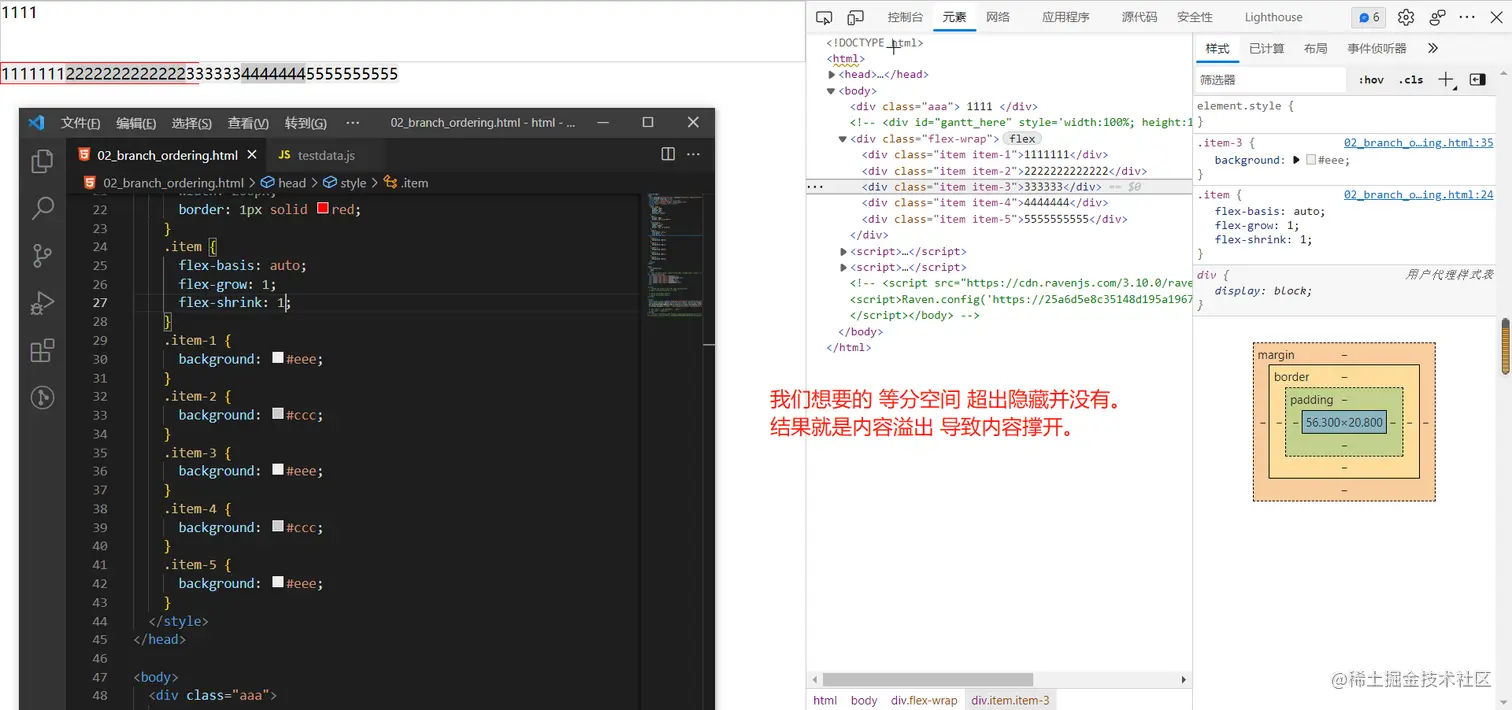Open the 文件 menu in VS Code
Screen dimensions: 1512x710
pyautogui.click(x=80, y=123)
